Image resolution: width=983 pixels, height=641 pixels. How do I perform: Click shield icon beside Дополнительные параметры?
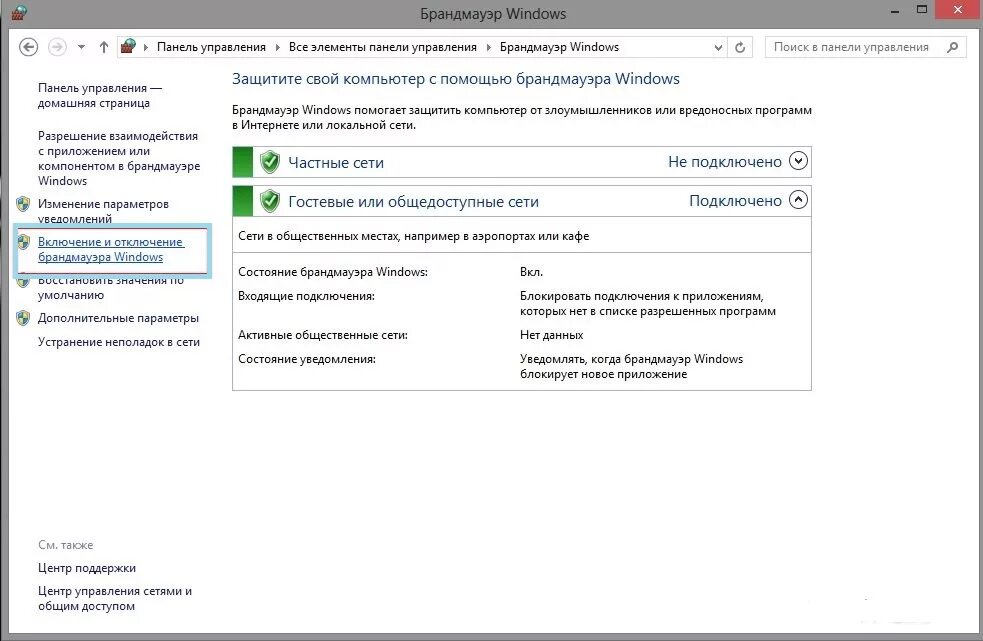click(23, 318)
